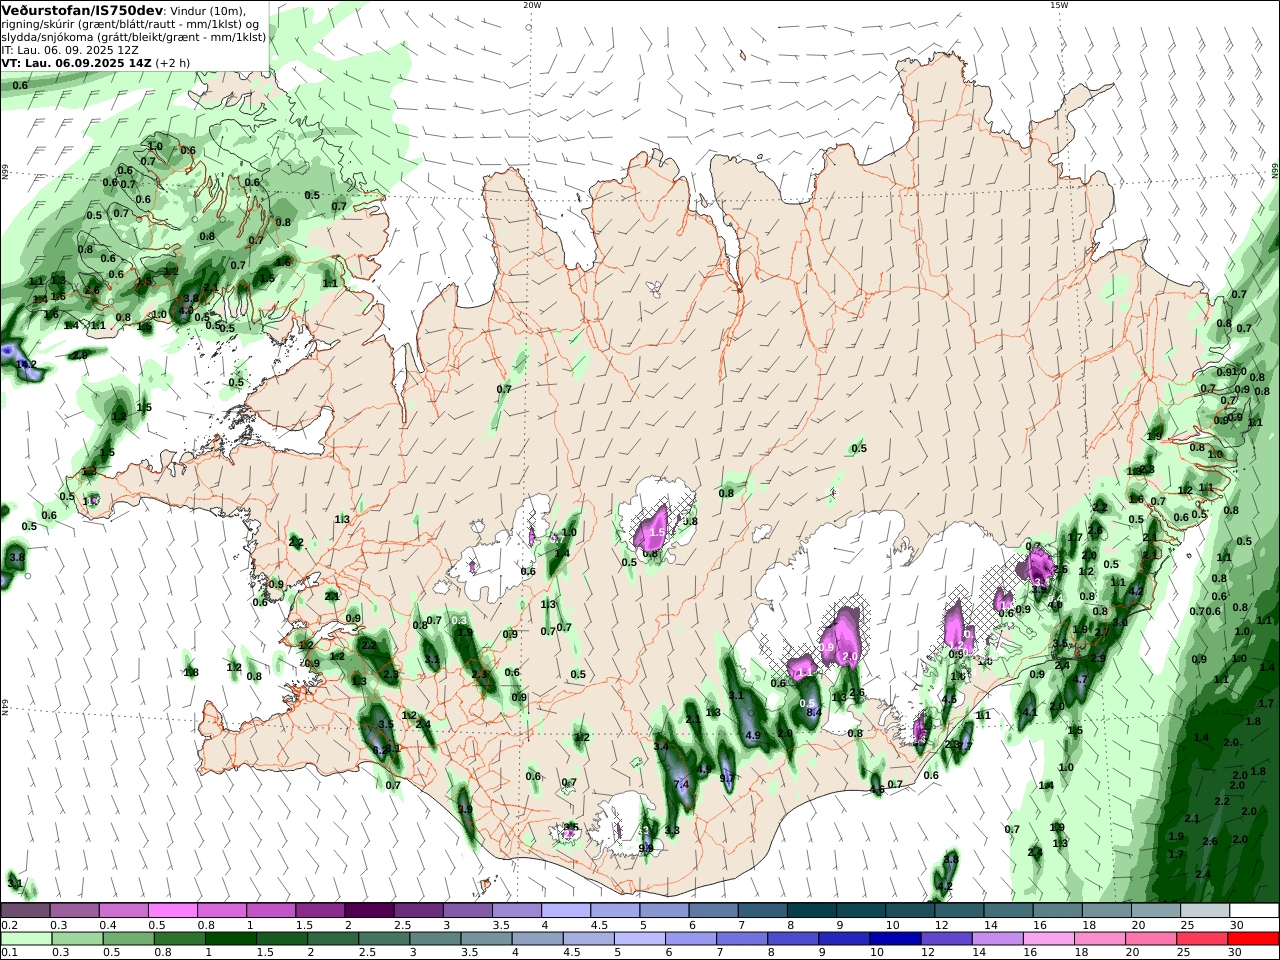Viewport: 1280px width, 960px height.
Task: Click the 4.5 precipitation value on the map
Action: (949, 700)
